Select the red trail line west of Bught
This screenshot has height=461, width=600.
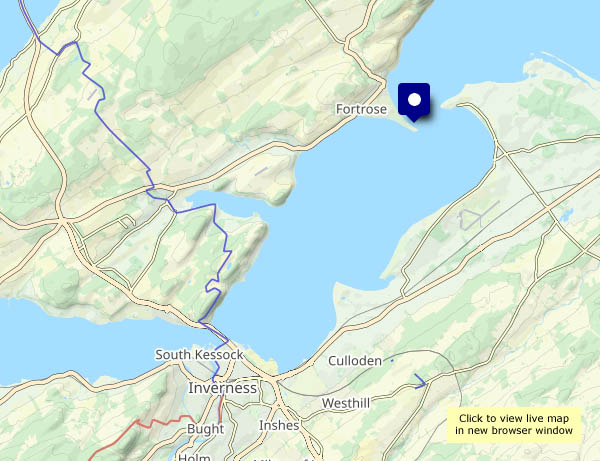tap(142, 436)
